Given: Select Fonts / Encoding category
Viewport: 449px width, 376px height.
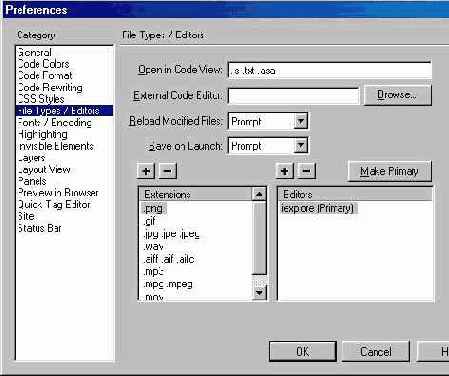Looking at the screenshot, I should [x=55, y=123].
